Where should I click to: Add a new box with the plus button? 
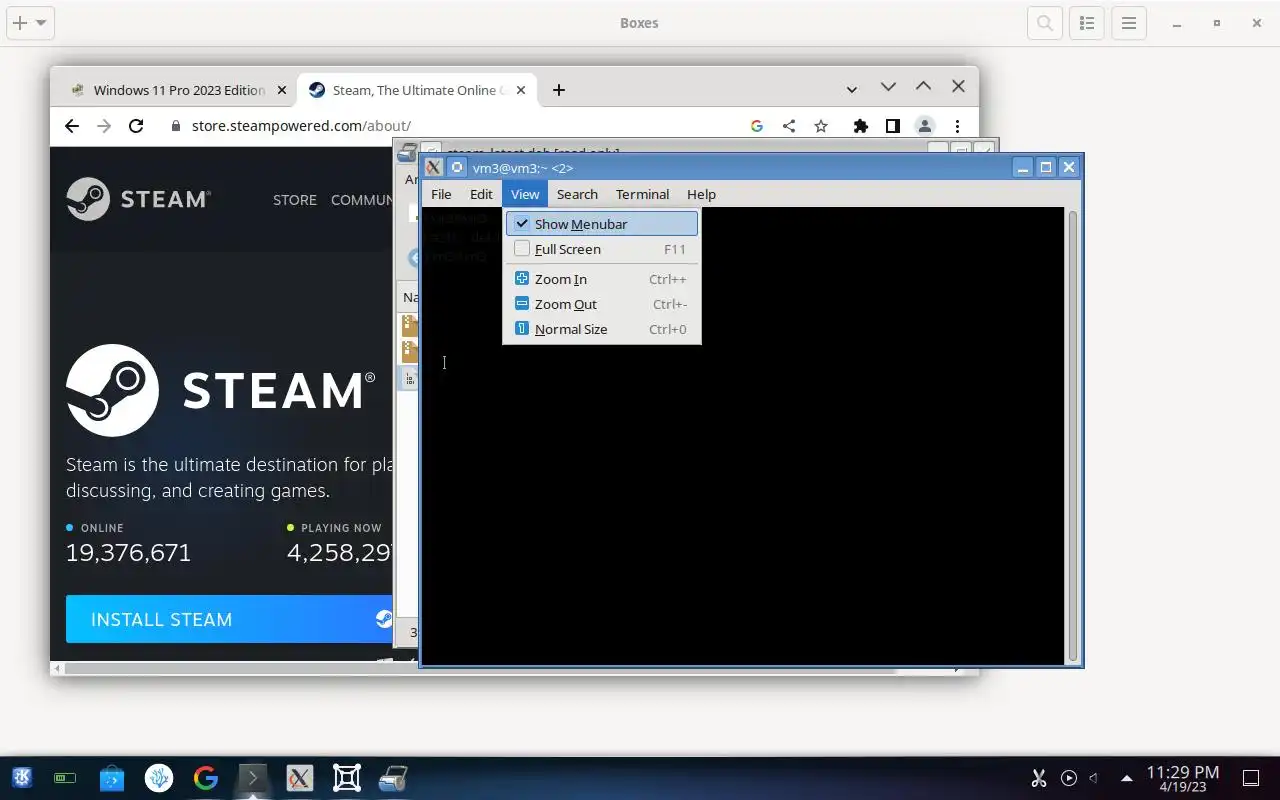(19, 23)
